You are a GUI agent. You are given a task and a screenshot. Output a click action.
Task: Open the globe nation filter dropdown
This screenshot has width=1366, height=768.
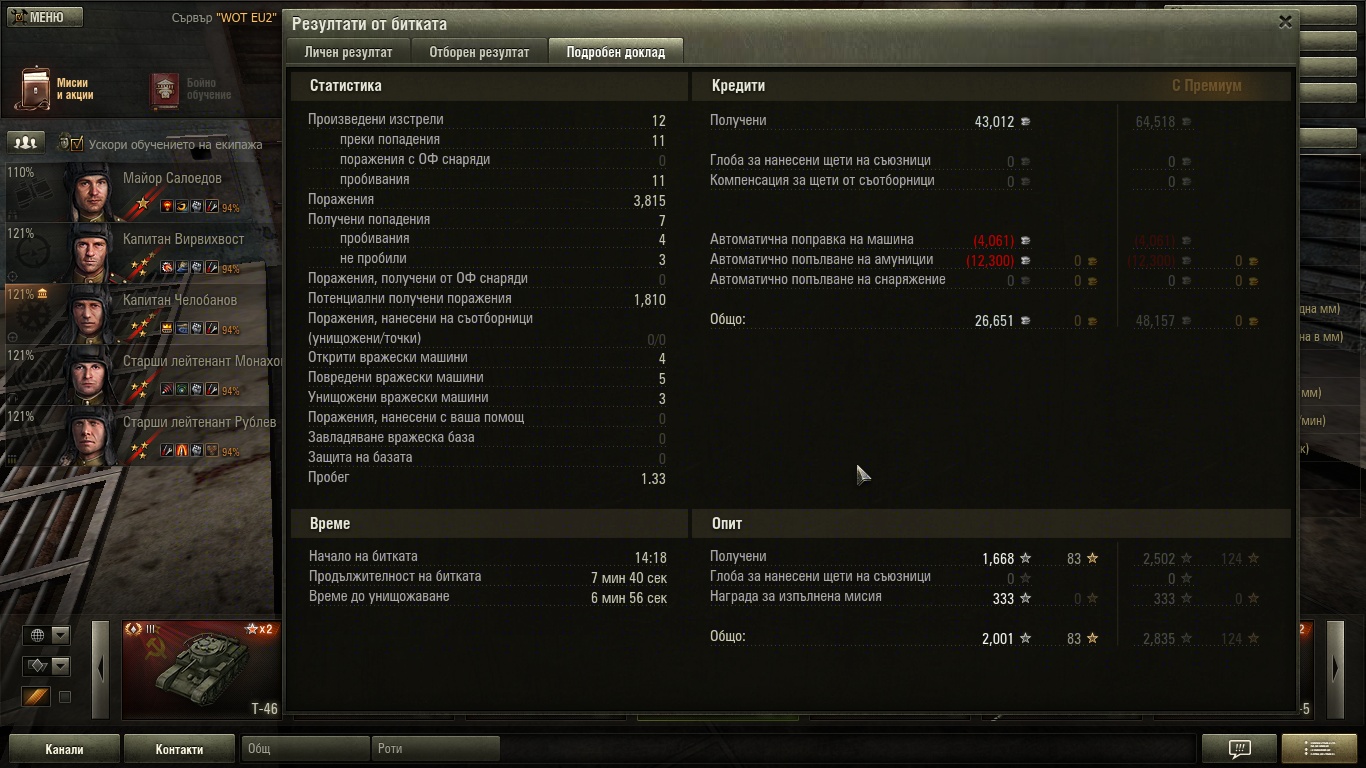click(47, 635)
